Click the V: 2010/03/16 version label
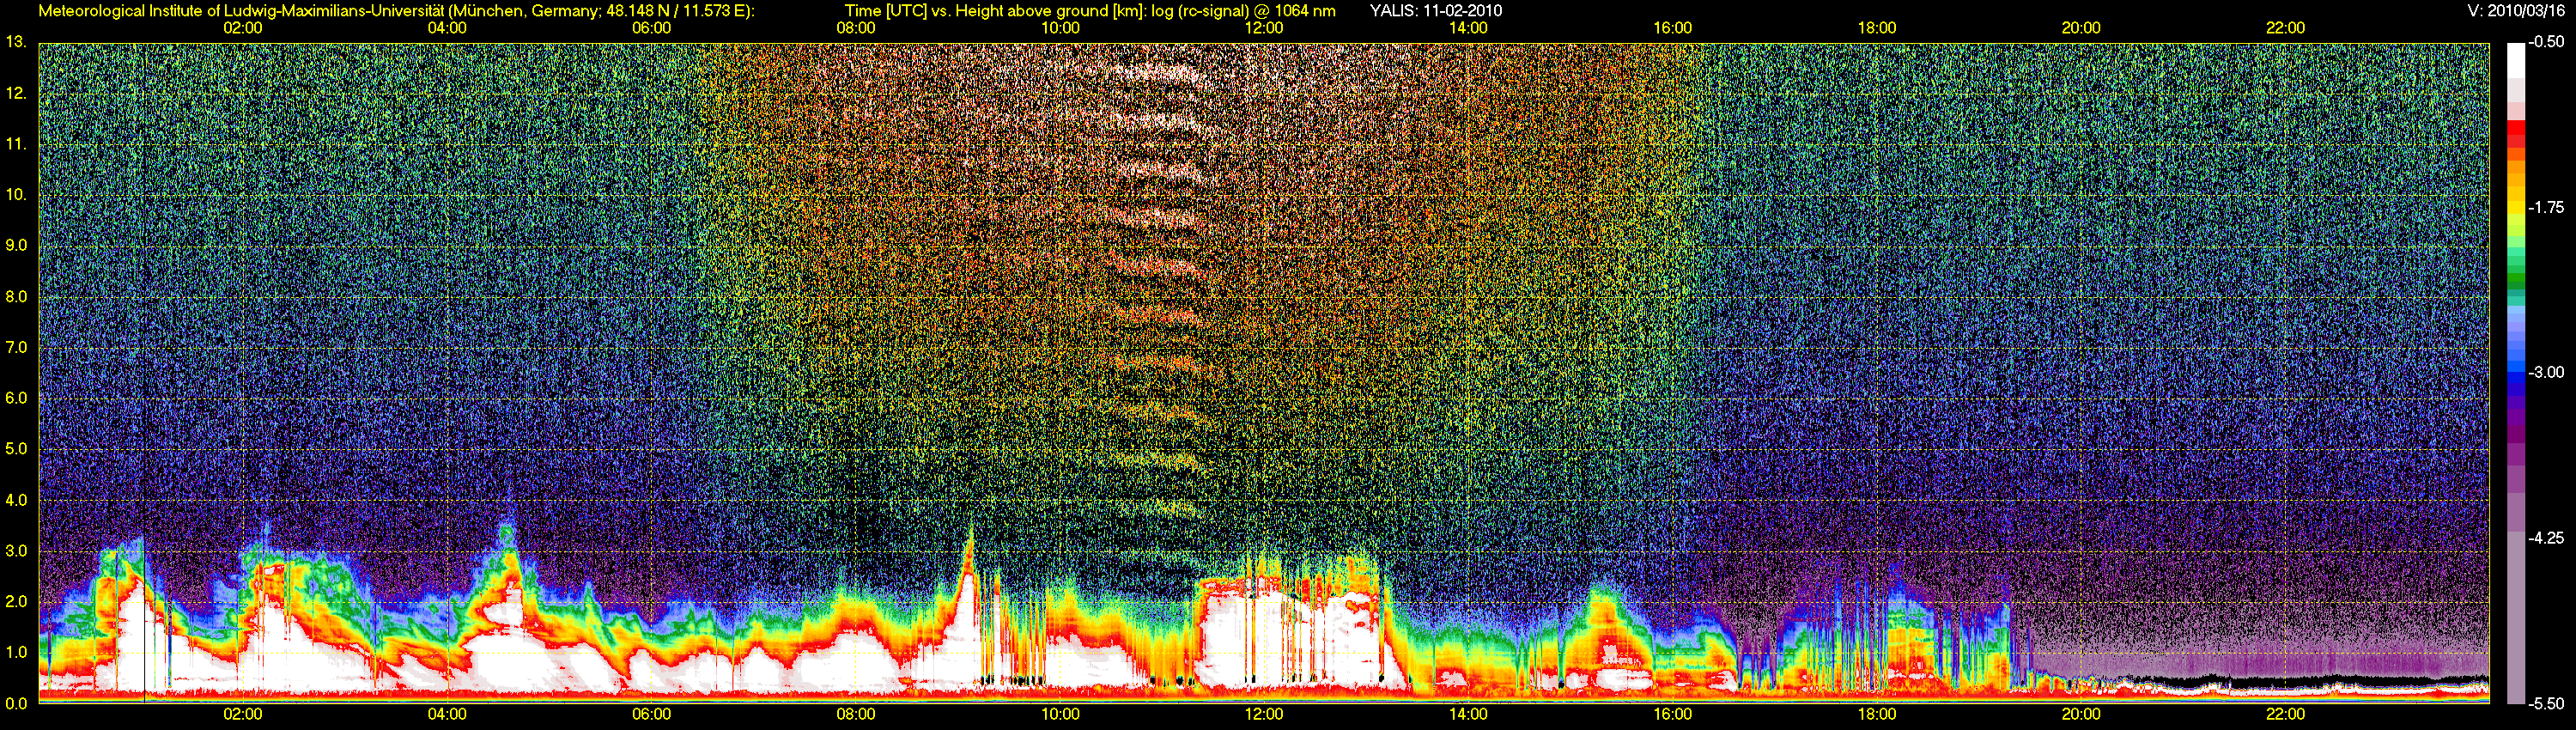 click(2516, 11)
